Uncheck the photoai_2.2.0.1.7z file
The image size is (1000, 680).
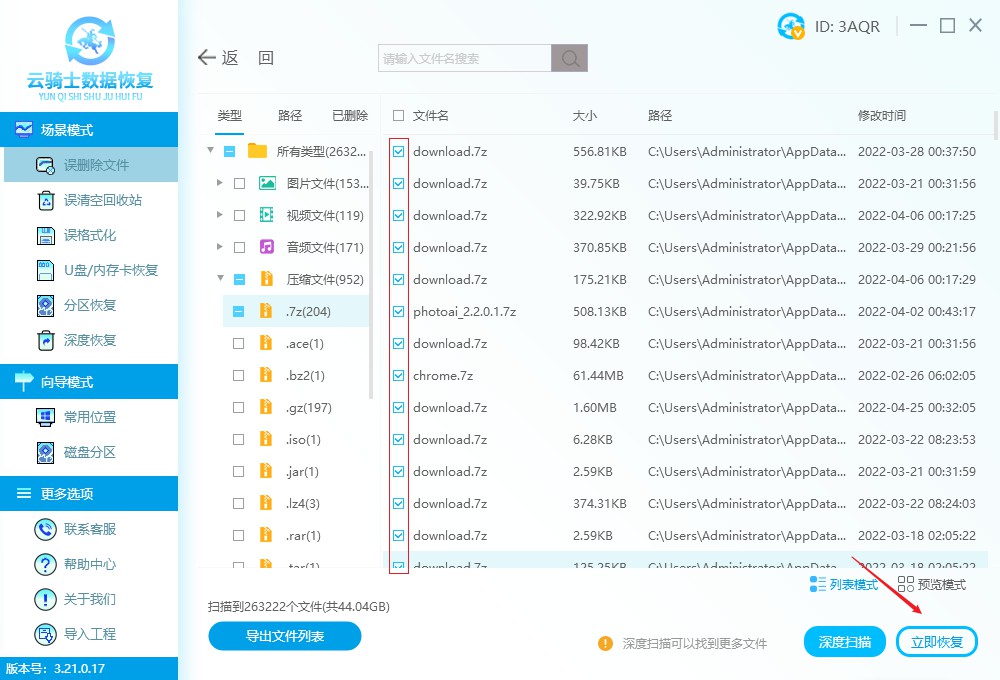[399, 311]
